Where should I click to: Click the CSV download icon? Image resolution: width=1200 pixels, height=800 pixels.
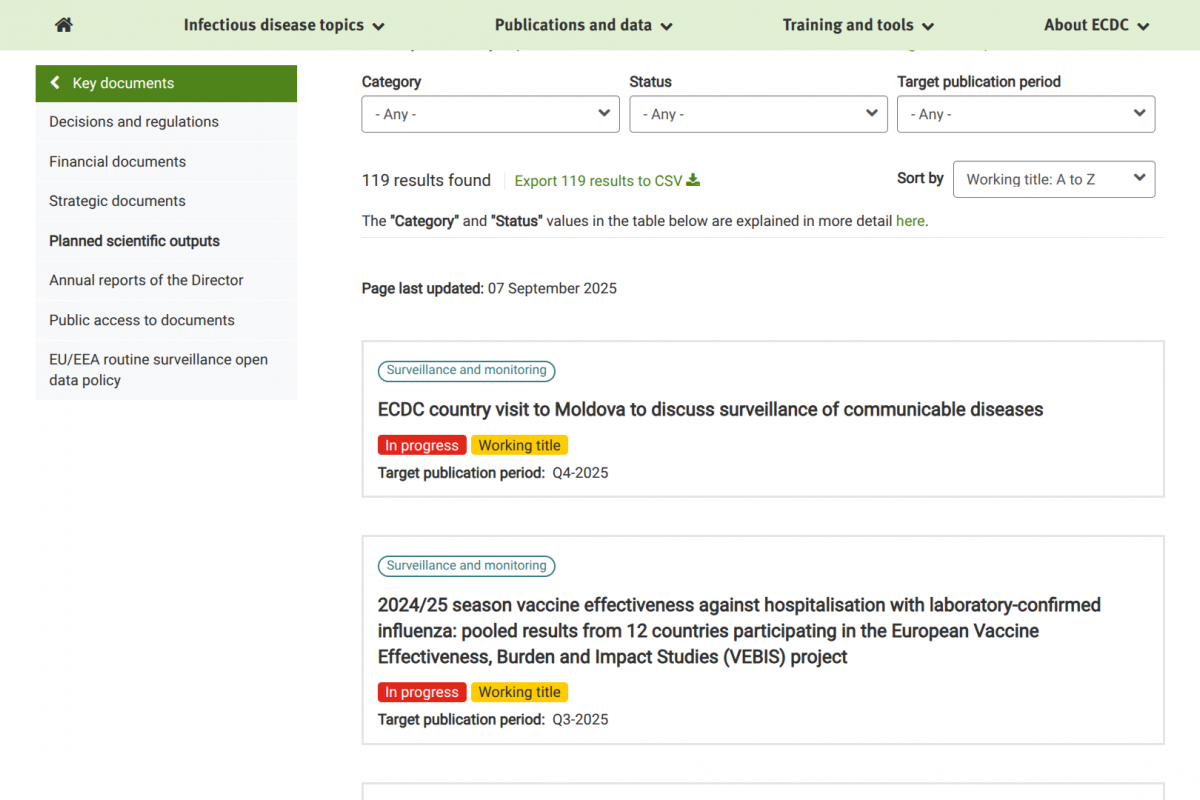click(693, 180)
